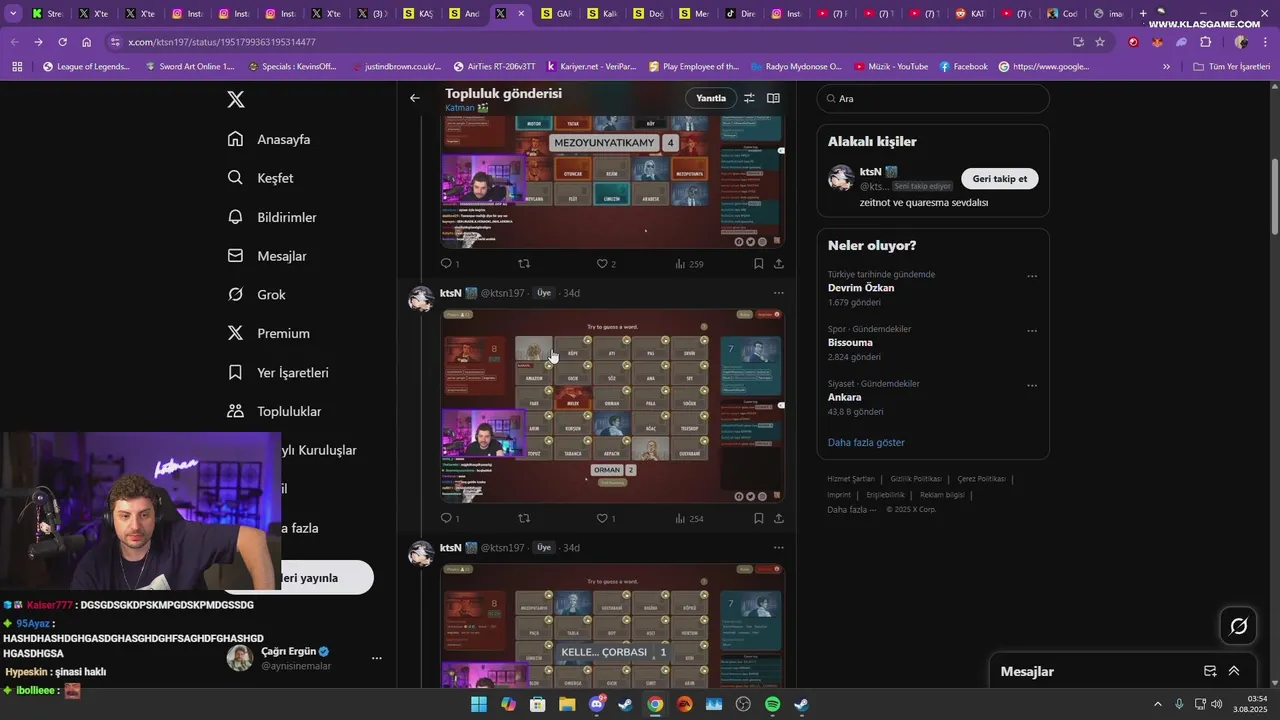This screenshot has height=720, width=1280.
Task: Reply to the post with 254 views
Action: coord(449,518)
